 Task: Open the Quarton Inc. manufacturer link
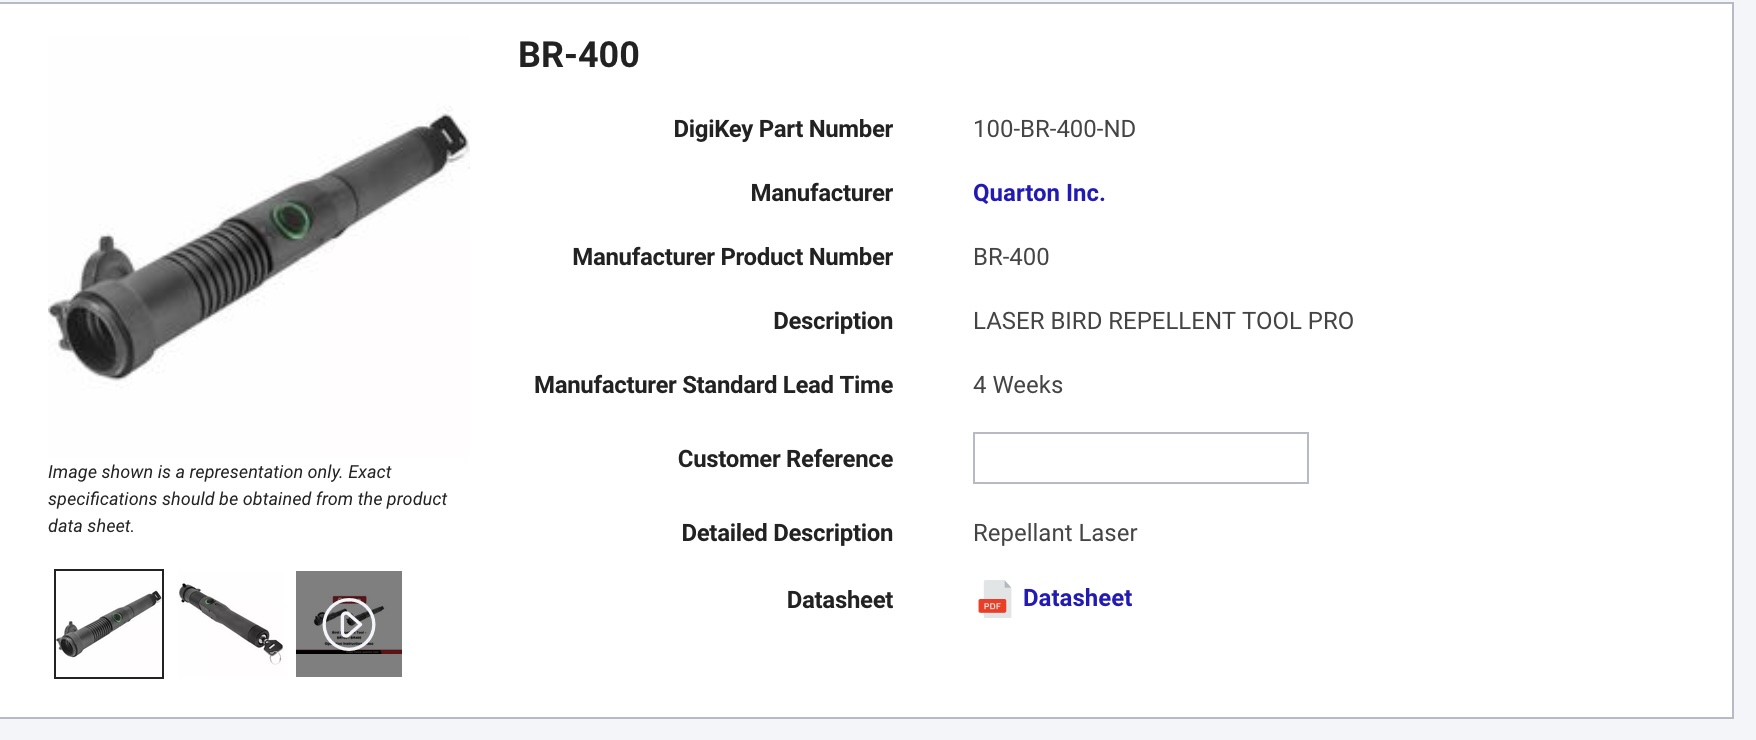pos(1039,193)
